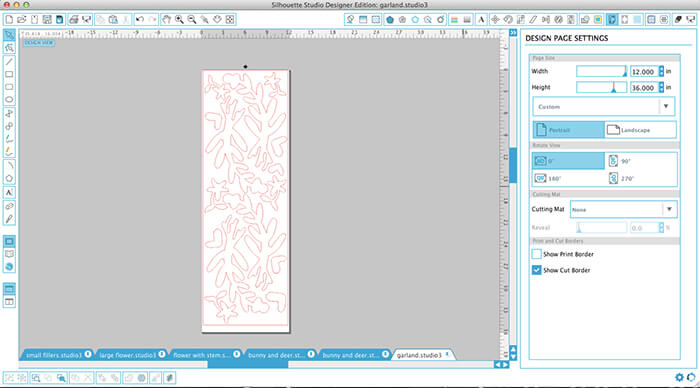The height and width of the screenshot is (388, 700).
Task: Undo the last action with the arrow icon
Action: (140, 20)
